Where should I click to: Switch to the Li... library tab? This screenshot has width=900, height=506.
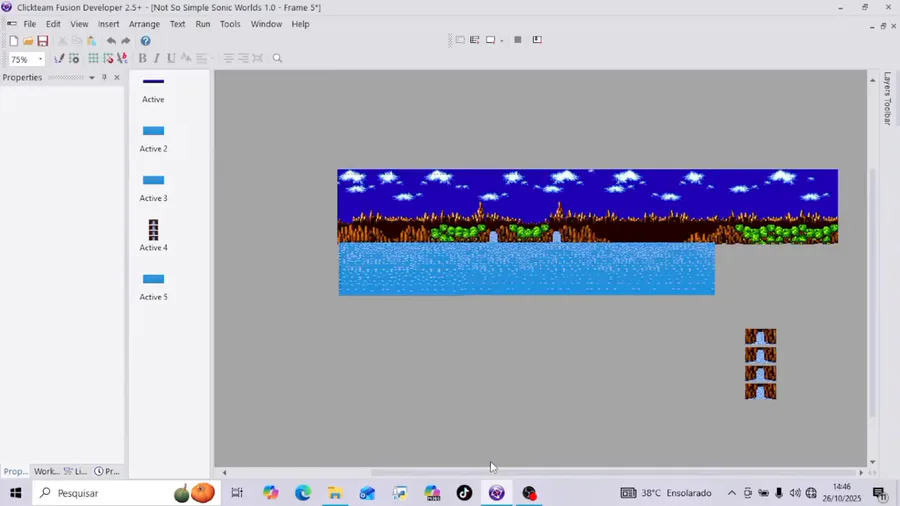point(76,471)
